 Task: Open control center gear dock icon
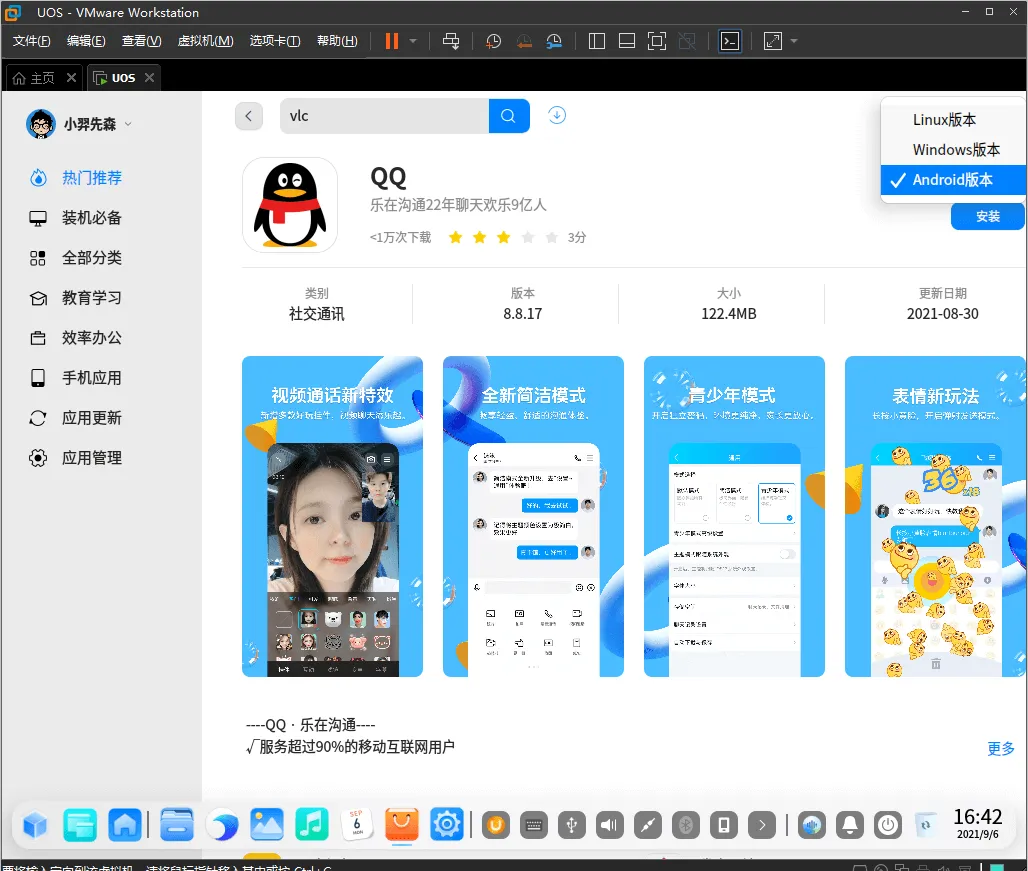[x=446, y=825]
